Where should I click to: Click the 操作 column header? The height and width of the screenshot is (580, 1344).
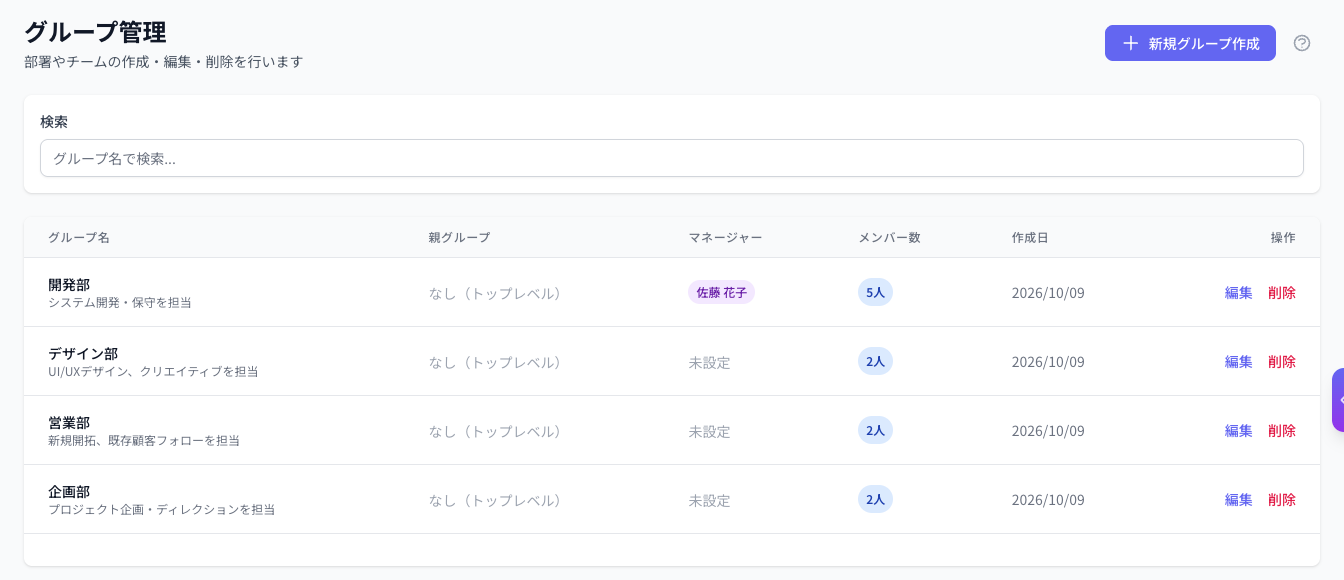pos(1283,238)
